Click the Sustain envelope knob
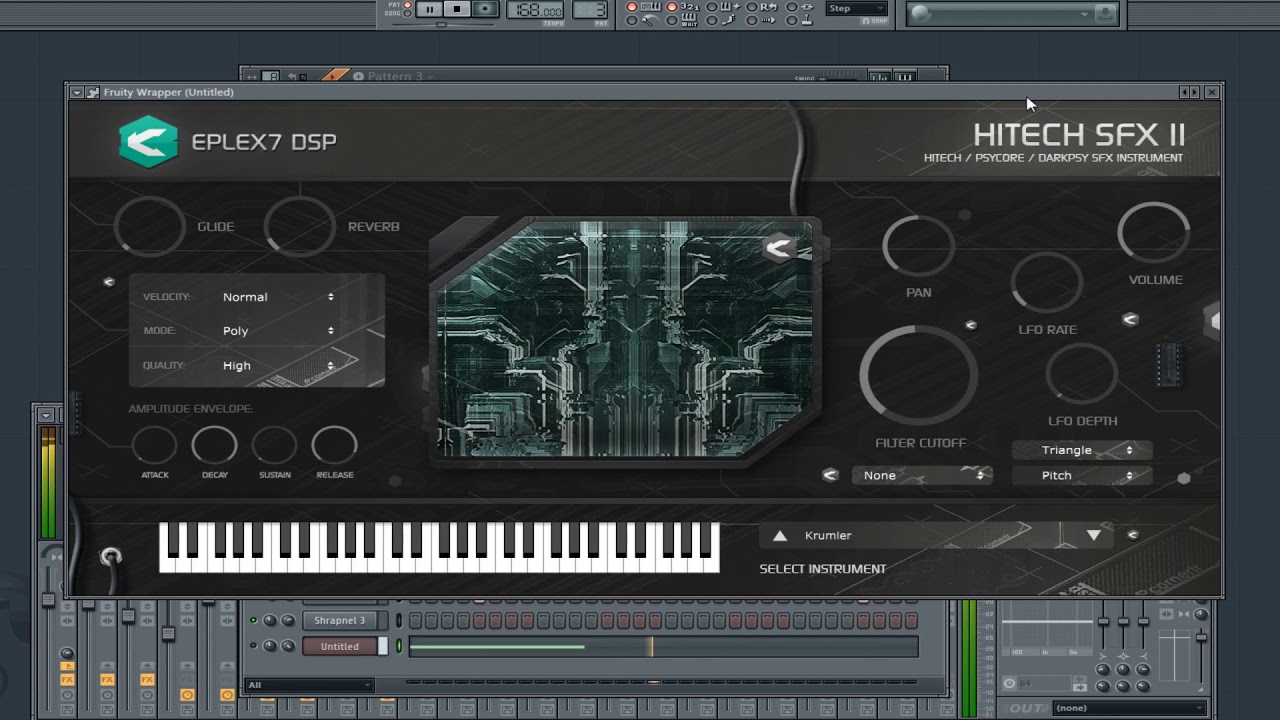 274,446
